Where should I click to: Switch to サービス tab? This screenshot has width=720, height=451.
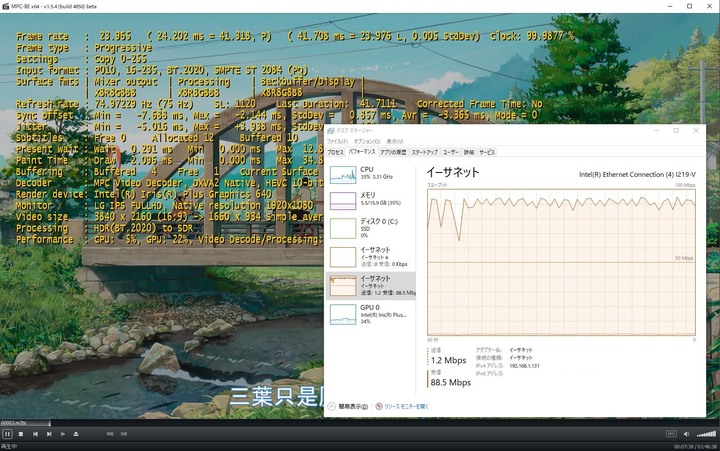tap(487, 152)
